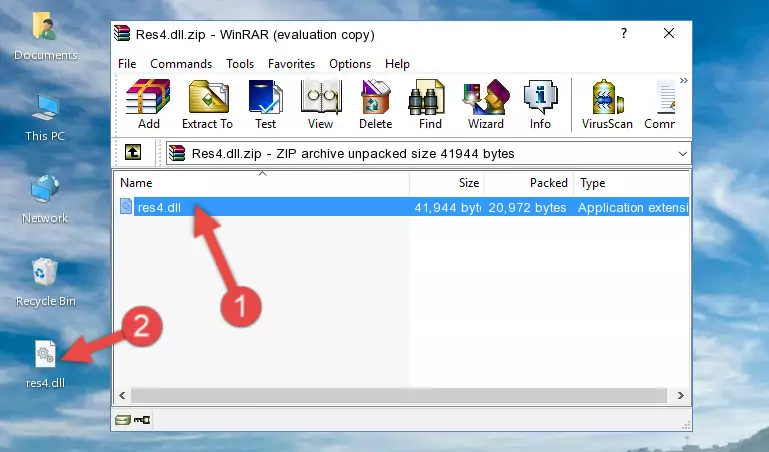769x452 pixels.
Task: Click the Application extension type cell
Action: coord(633,207)
